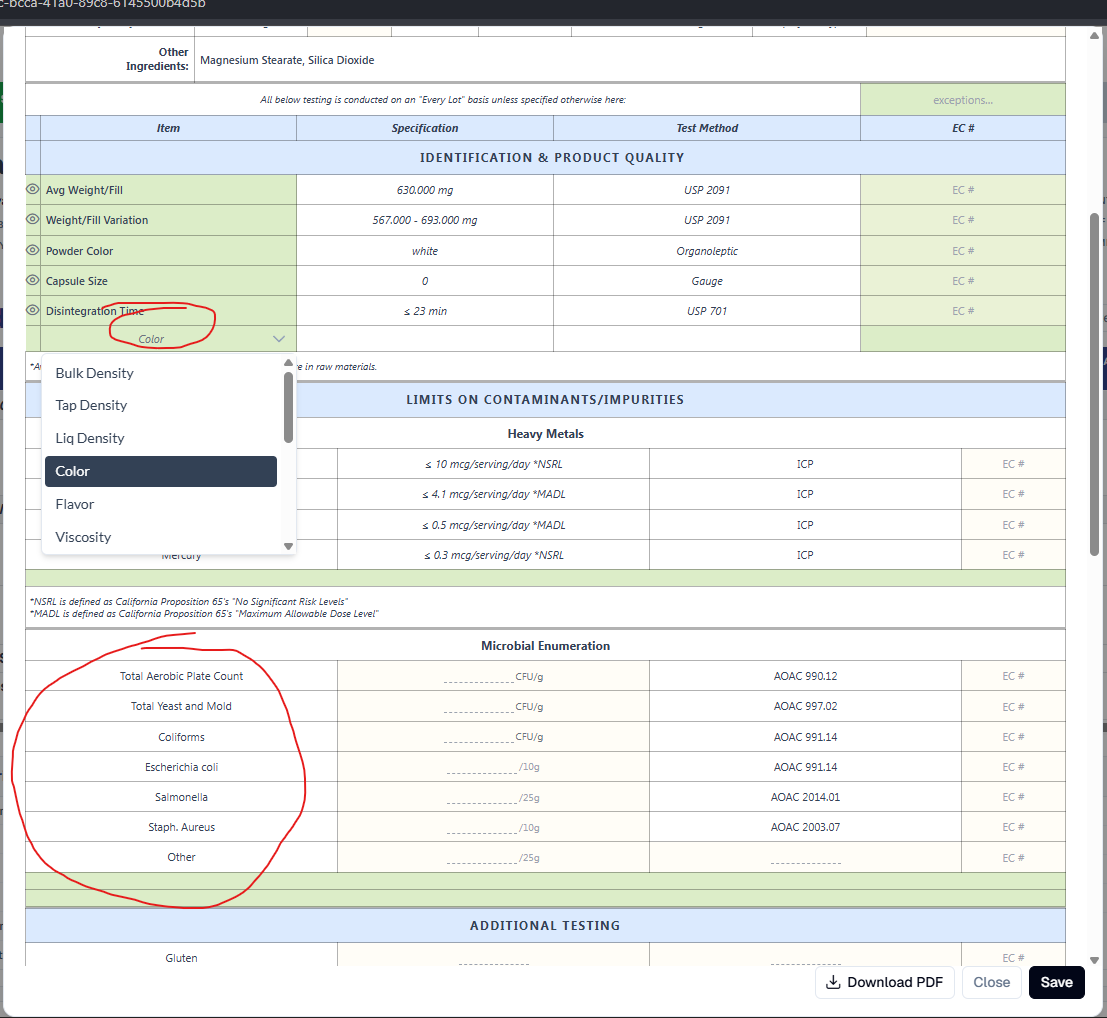Click the exceptions input field
The width and height of the screenshot is (1107, 1018).
(962, 100)
